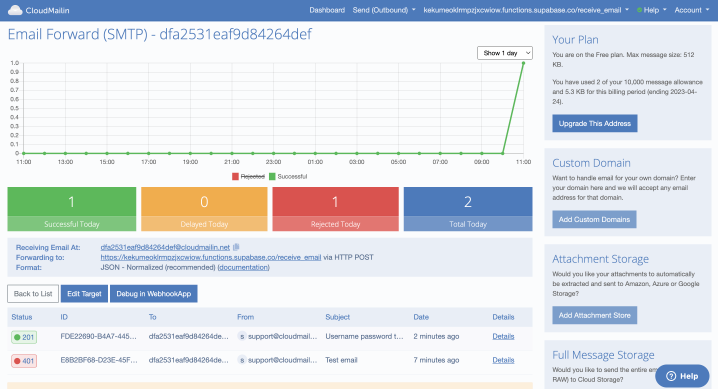Click the red 401 status badge

pyautogui.click(x=24, y=361)
